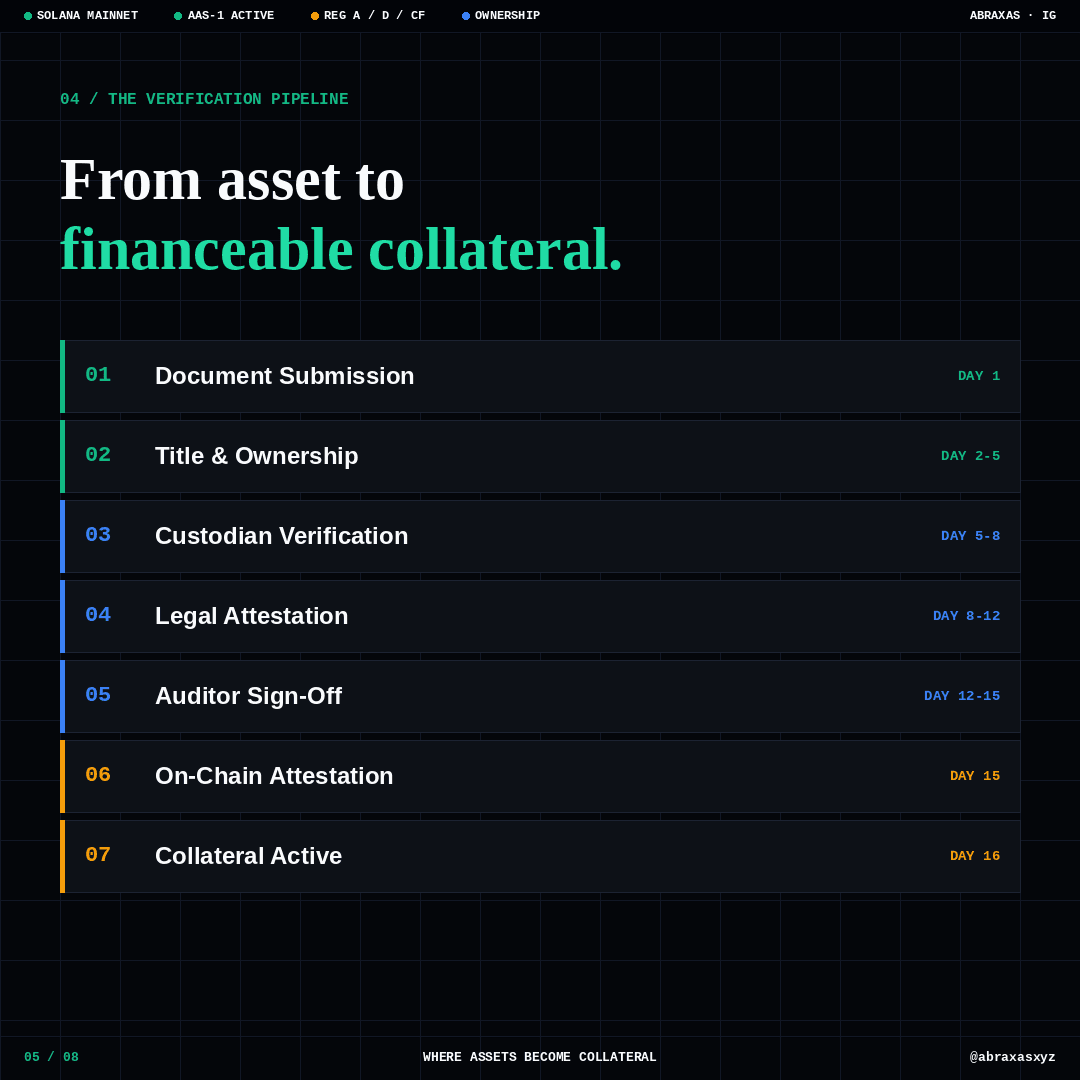Click the WHERE ASSETS BECOME COLLATERAL tagline
Viewport: 1080px width, 1080px height.
click(539, 1057)
